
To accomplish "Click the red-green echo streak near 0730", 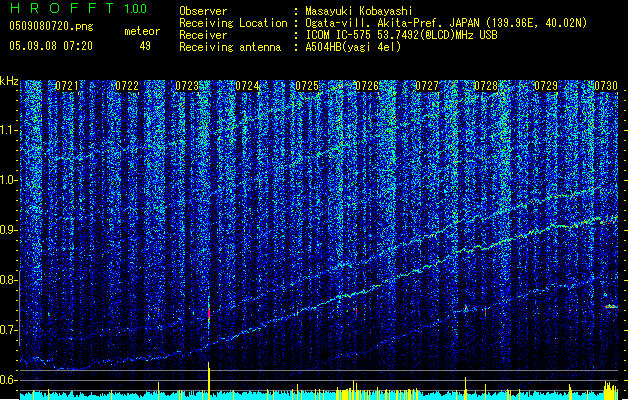I will (611, 307).
